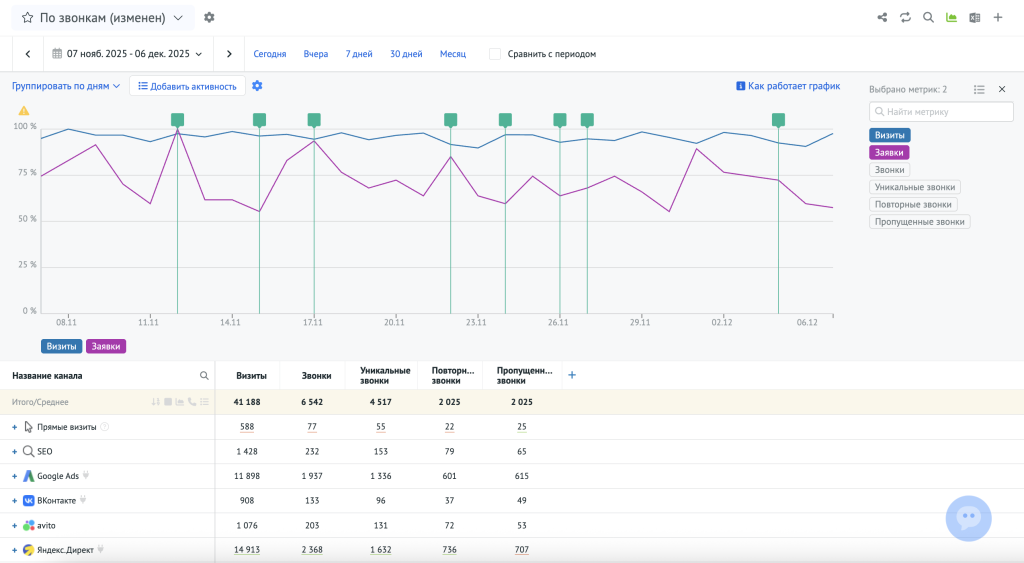Select the '7 дней' period preset
This screenshot has height=563, width=1024.
[359, 54]
